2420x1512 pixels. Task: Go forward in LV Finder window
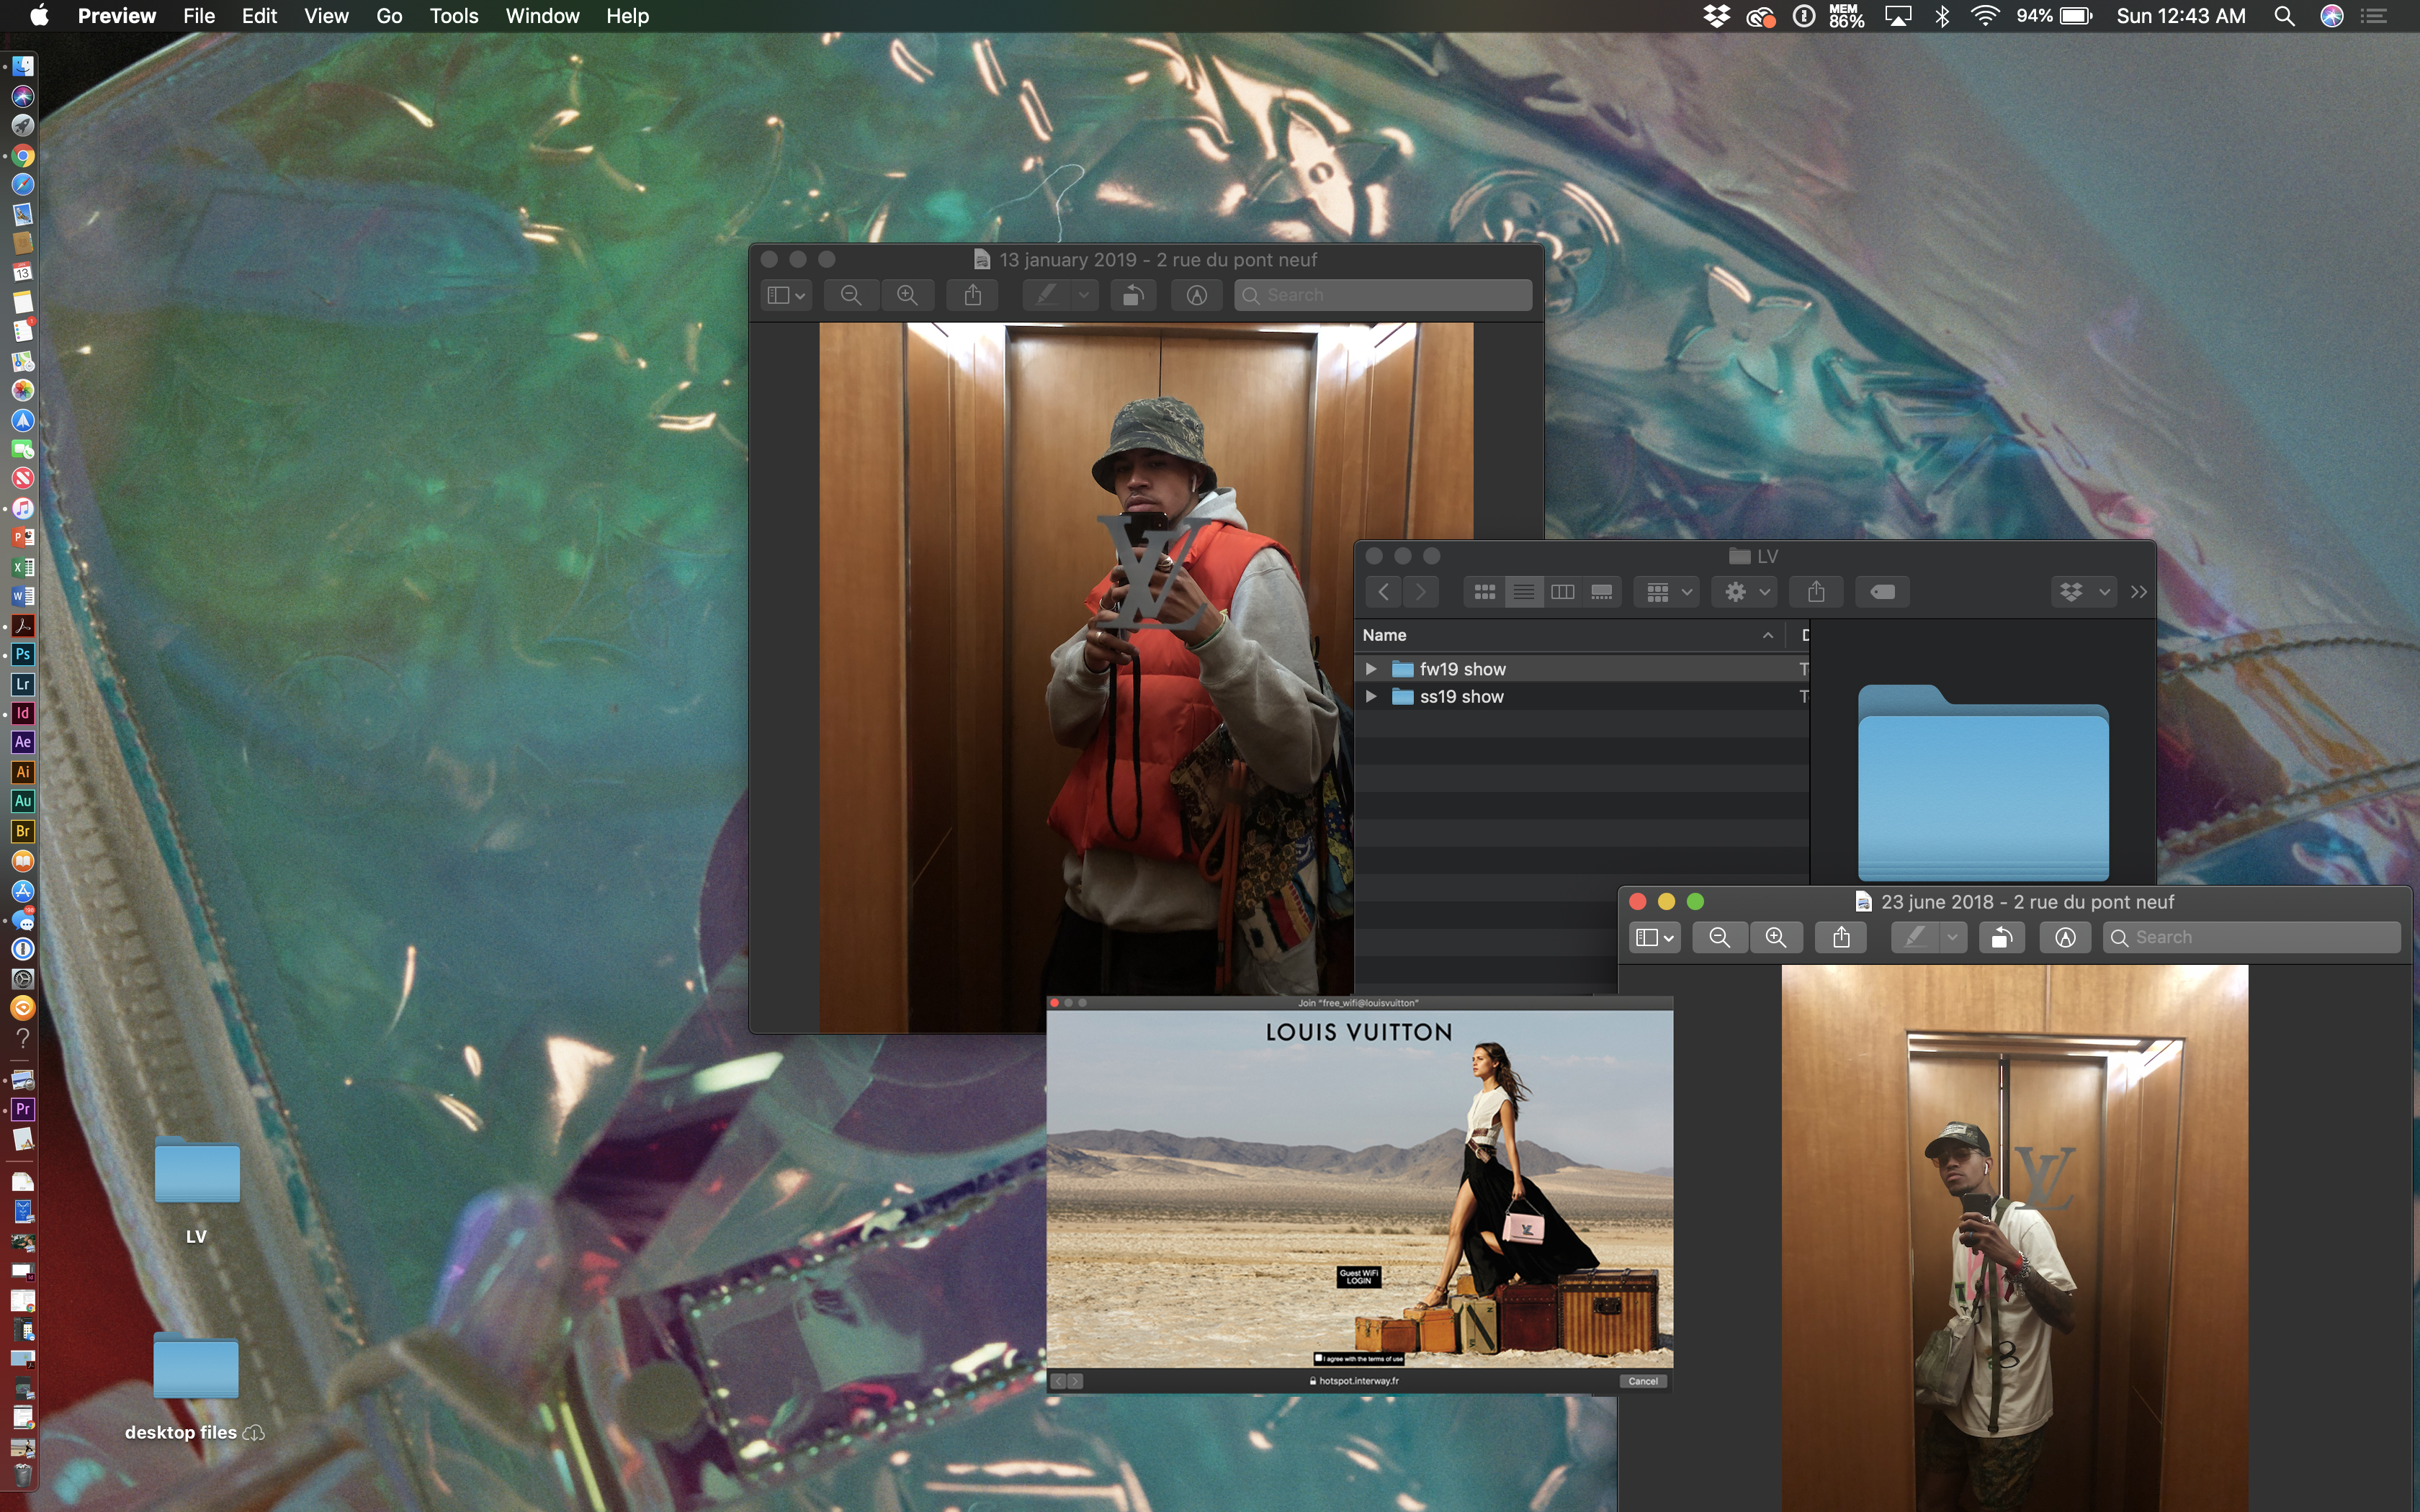click(x=1421, y=592)
